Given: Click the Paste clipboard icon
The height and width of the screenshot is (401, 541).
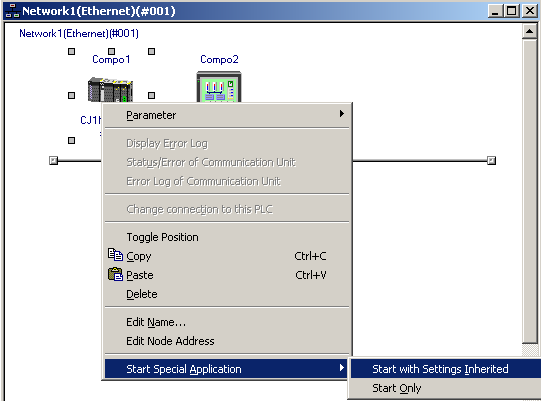Looking at the screenshot, I should pyautogui.click(x=115, y=274).
